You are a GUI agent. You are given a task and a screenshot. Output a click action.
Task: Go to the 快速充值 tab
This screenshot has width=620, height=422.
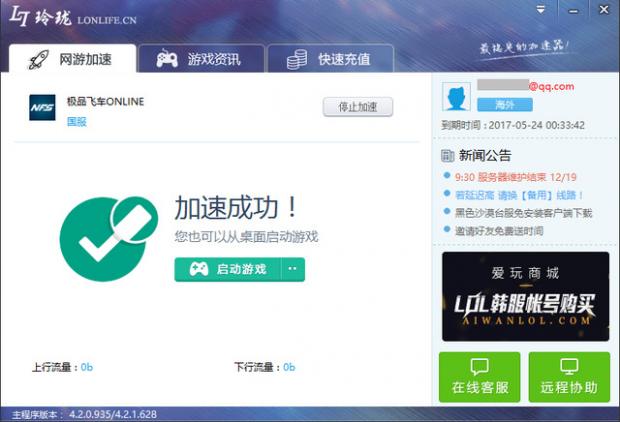330,59
